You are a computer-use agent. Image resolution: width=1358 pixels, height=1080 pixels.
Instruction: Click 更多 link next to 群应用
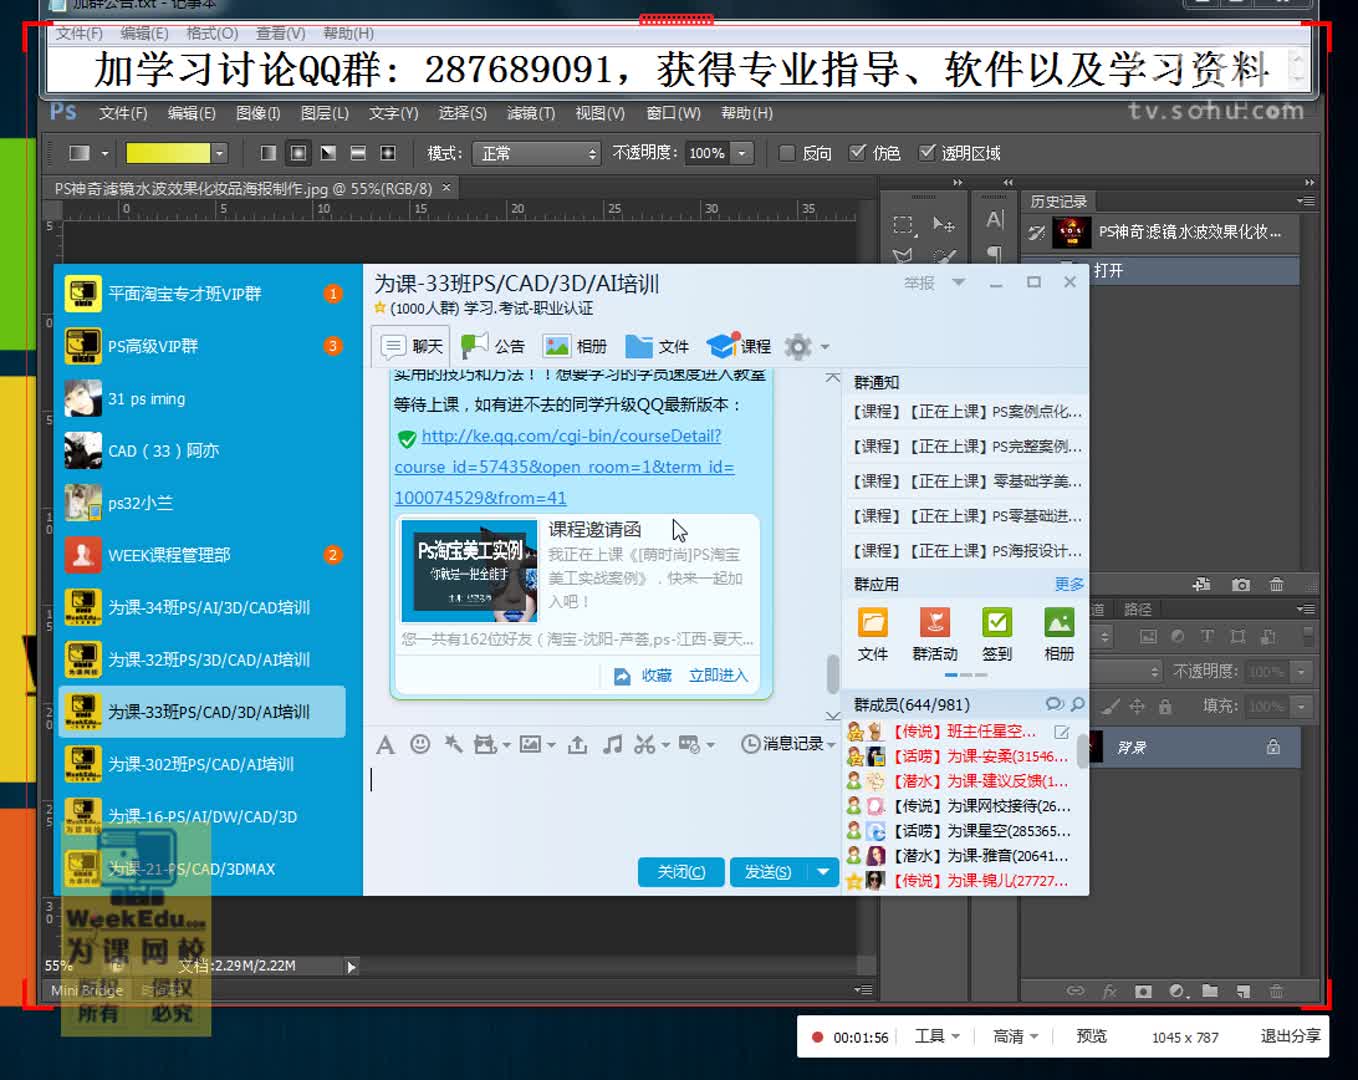coord(1069,584)
